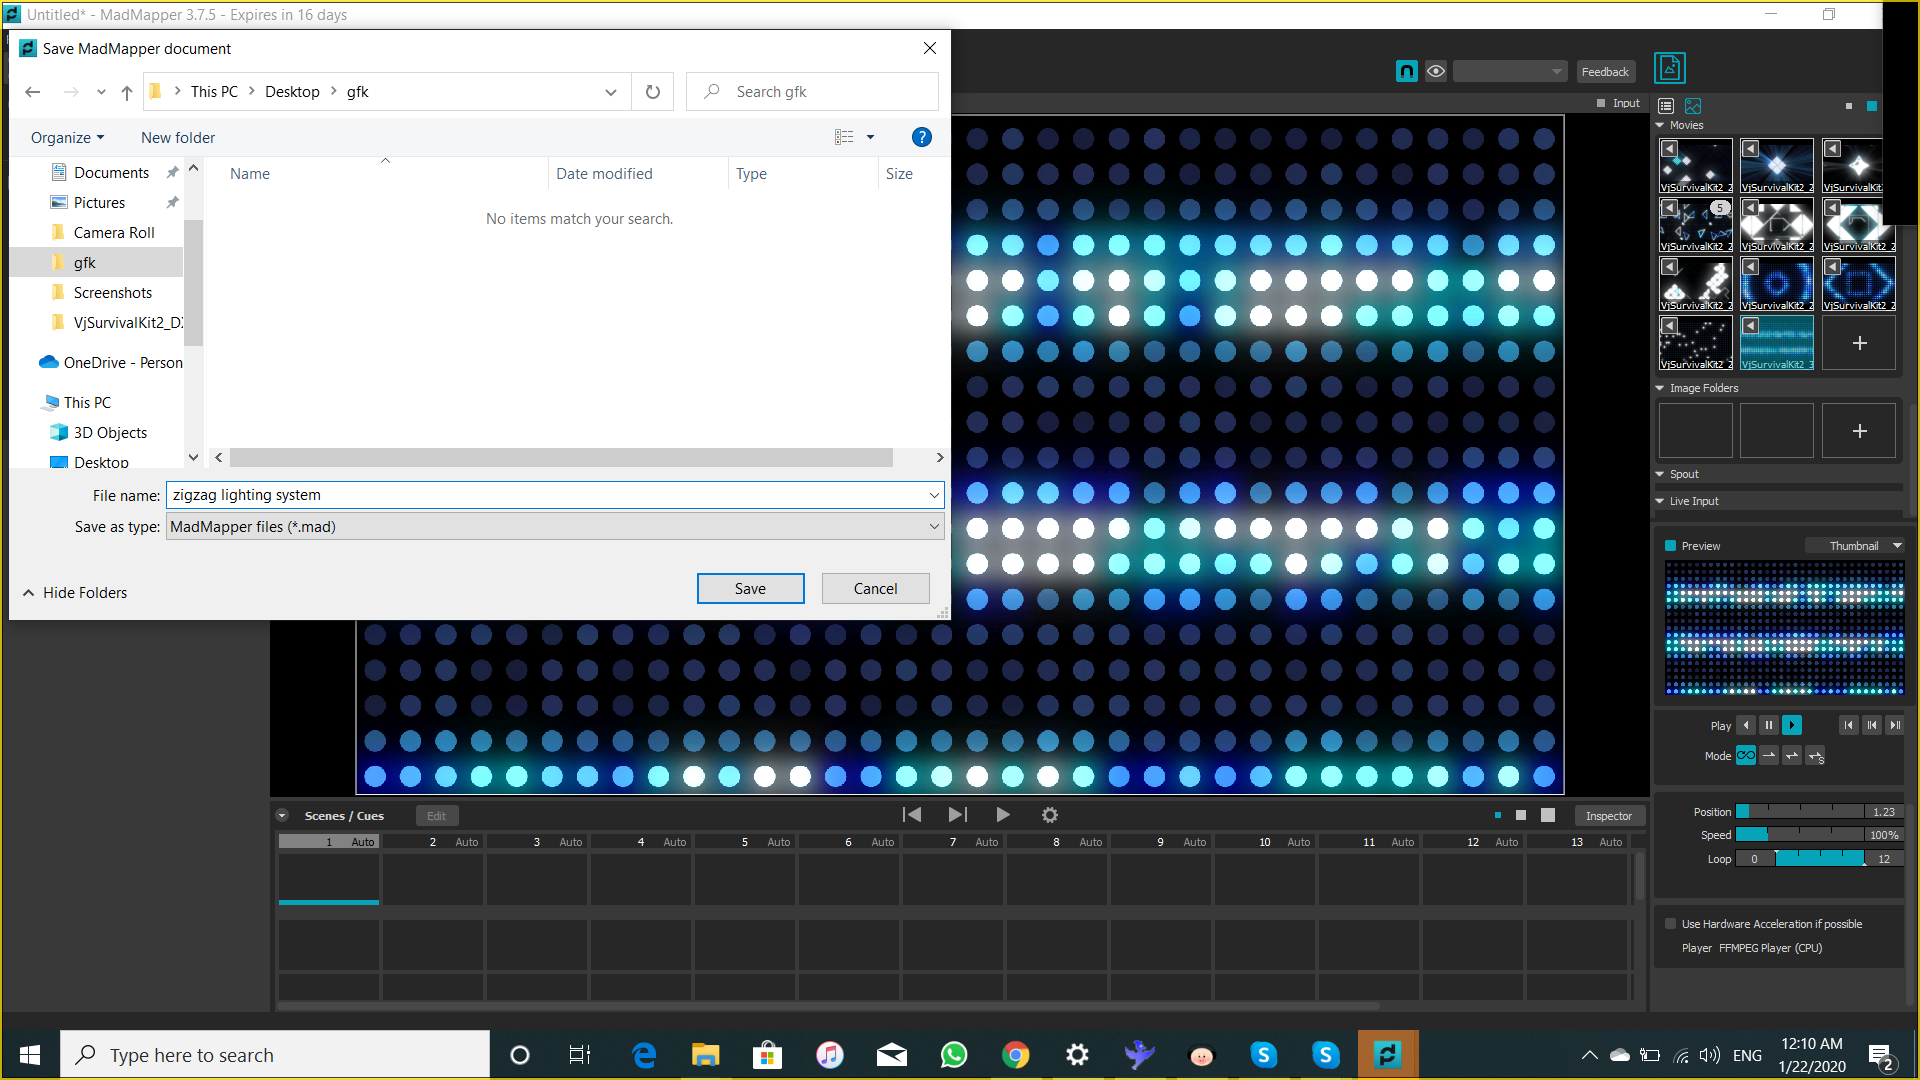Play media backward in Play controls
The height and width of the screenshot is (1080, 1920).
(x=1746, y=726)
